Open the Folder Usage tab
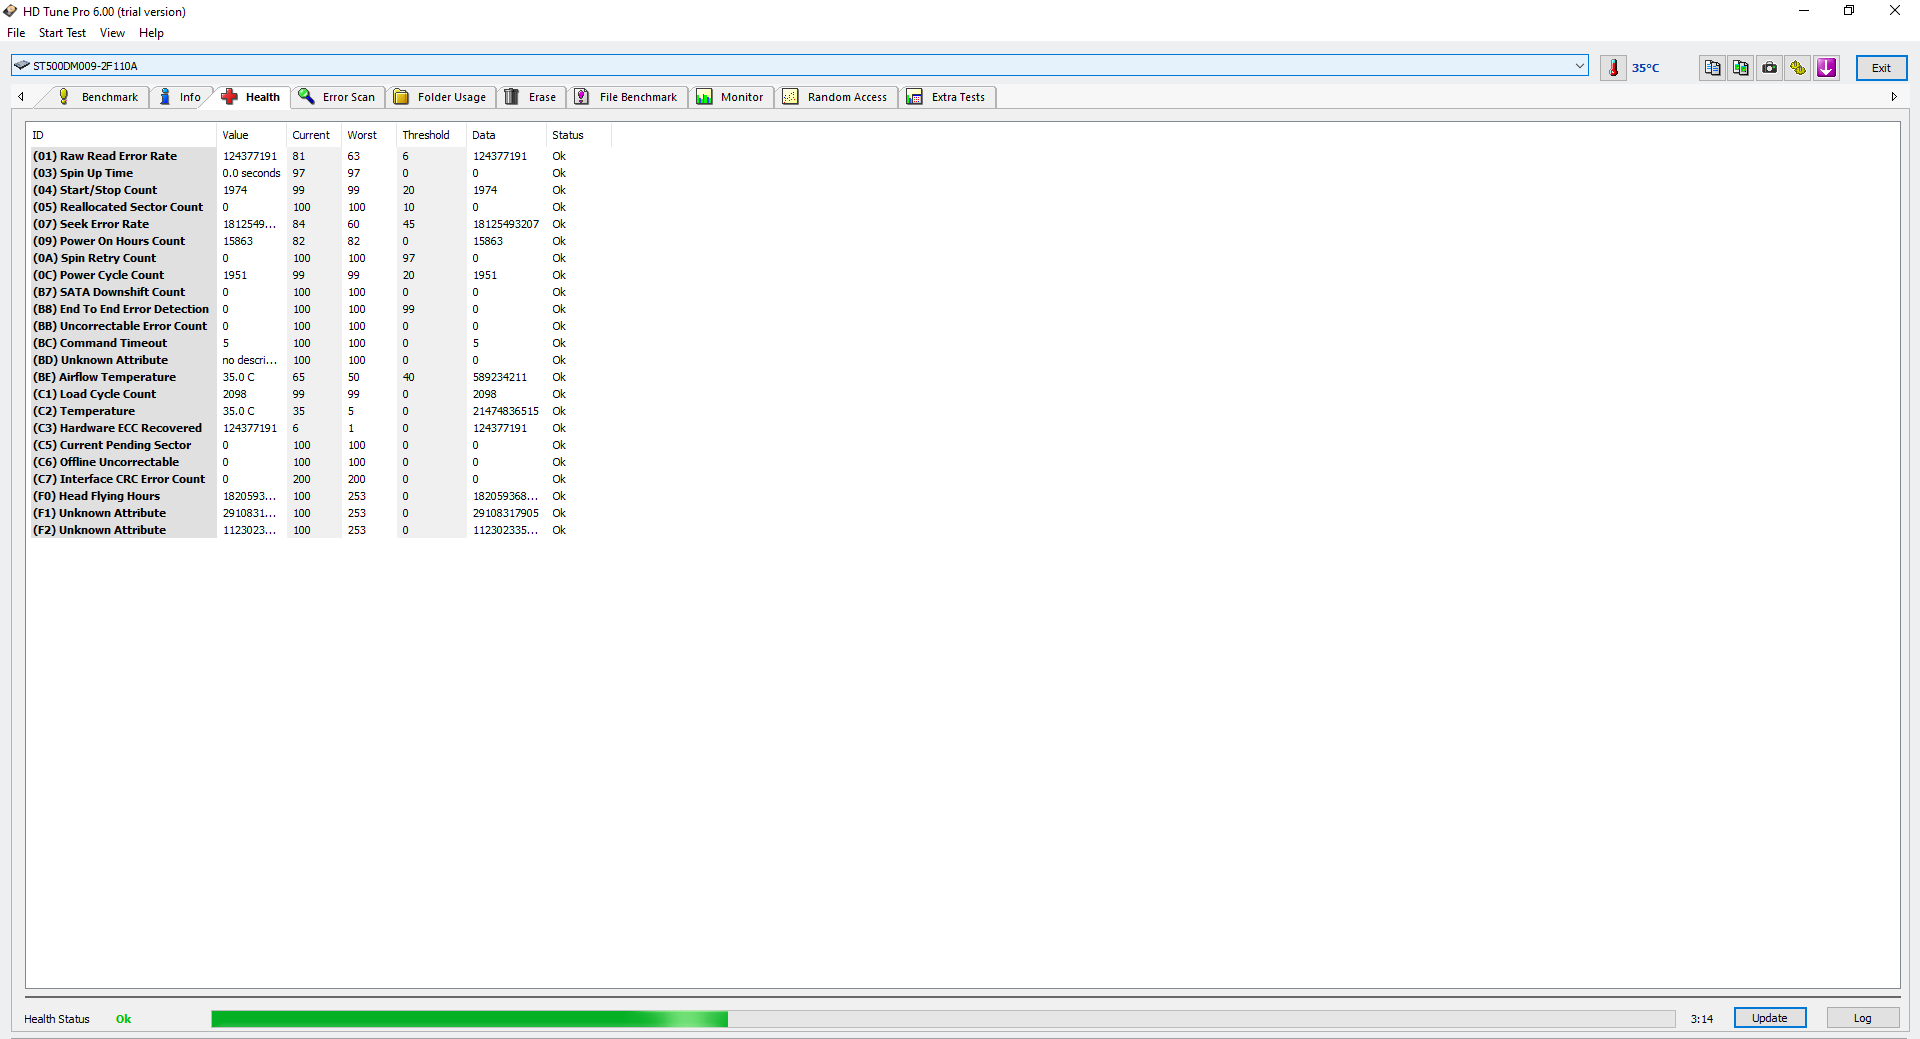1920x1039 pixels. tap(440, 97)
